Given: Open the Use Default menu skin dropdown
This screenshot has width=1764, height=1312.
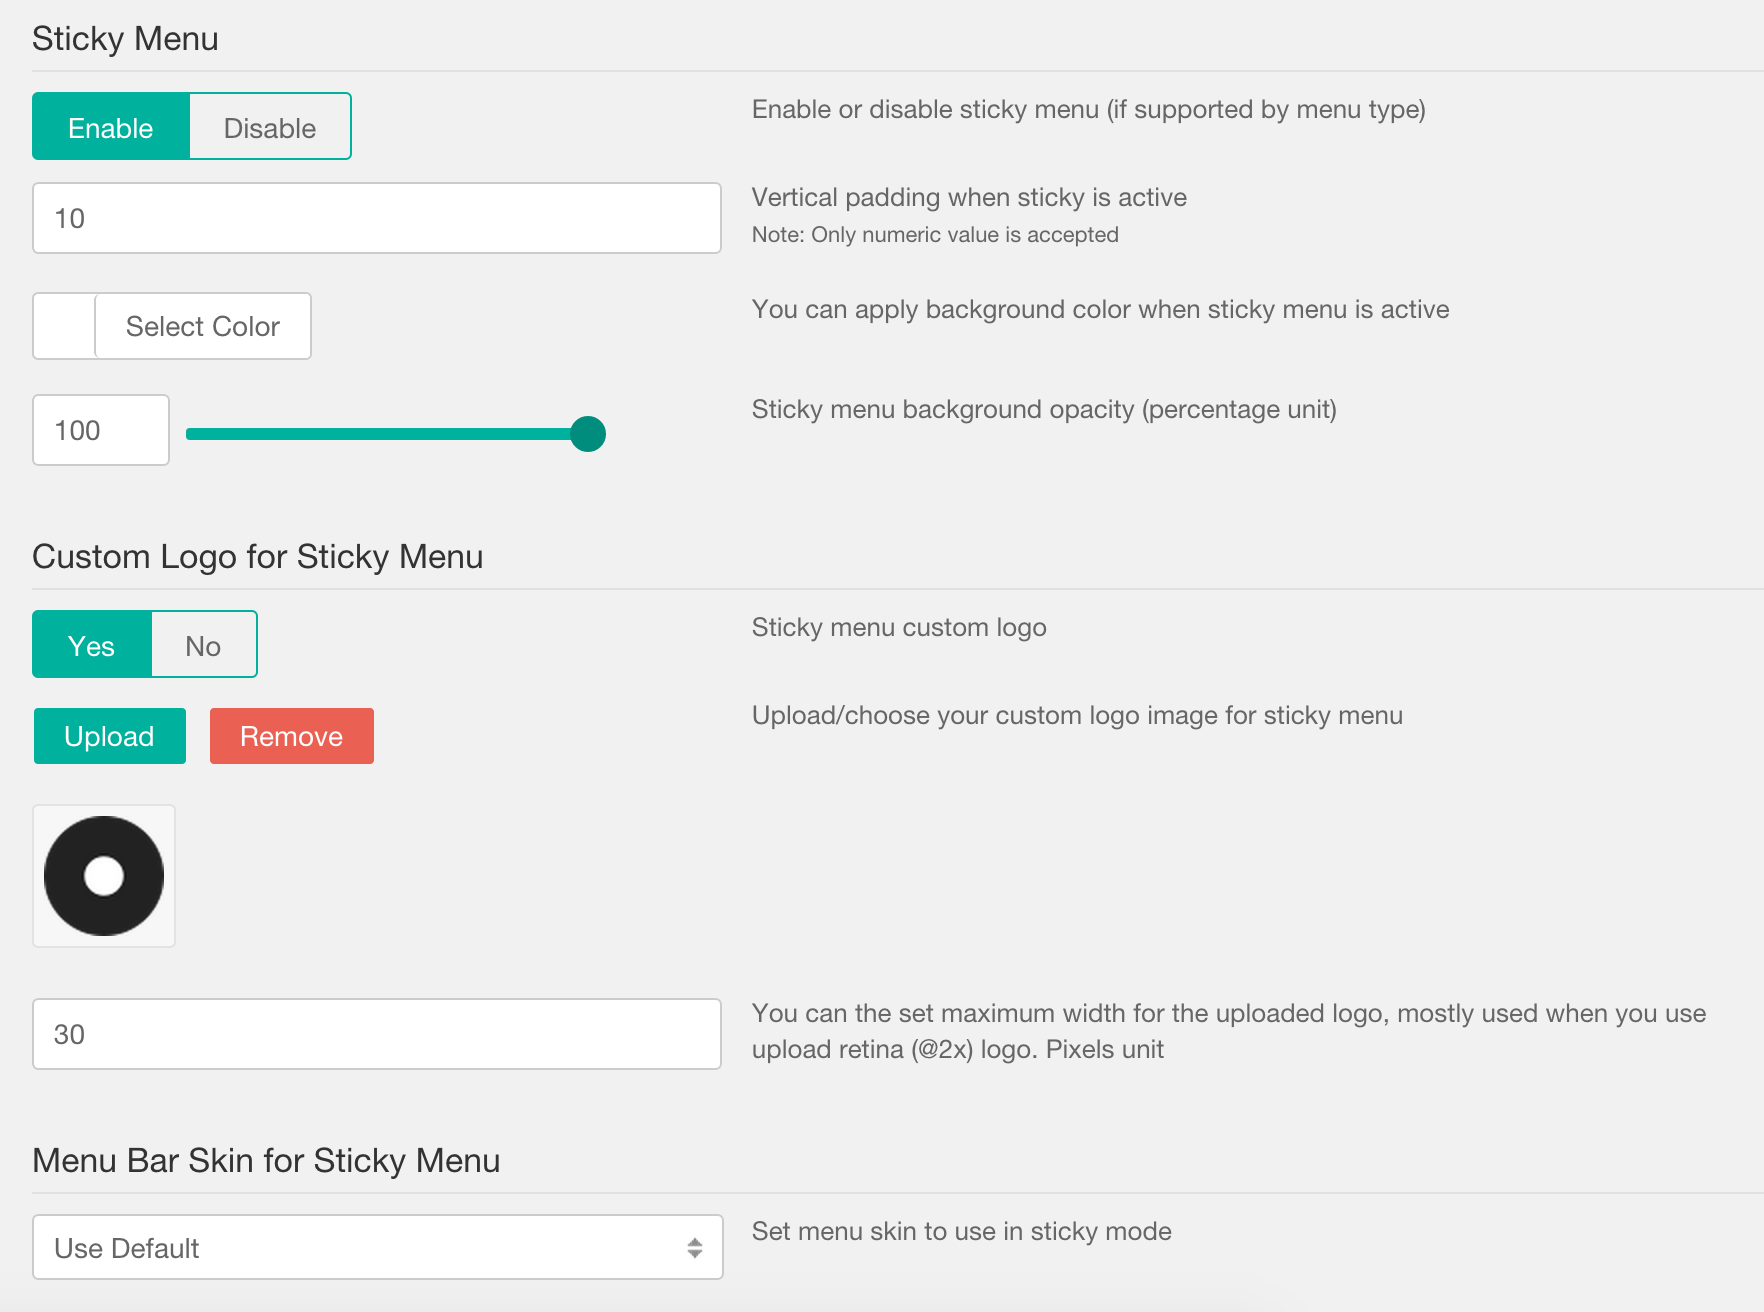Looking at the screenshot, I should (376, 1247).
